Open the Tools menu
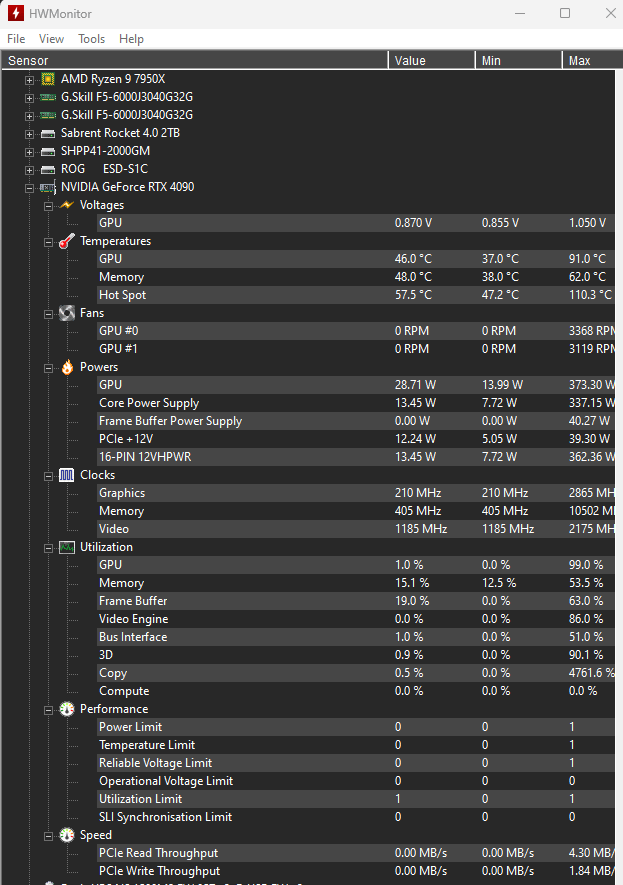The image size is (623, 885). (91, 39)
